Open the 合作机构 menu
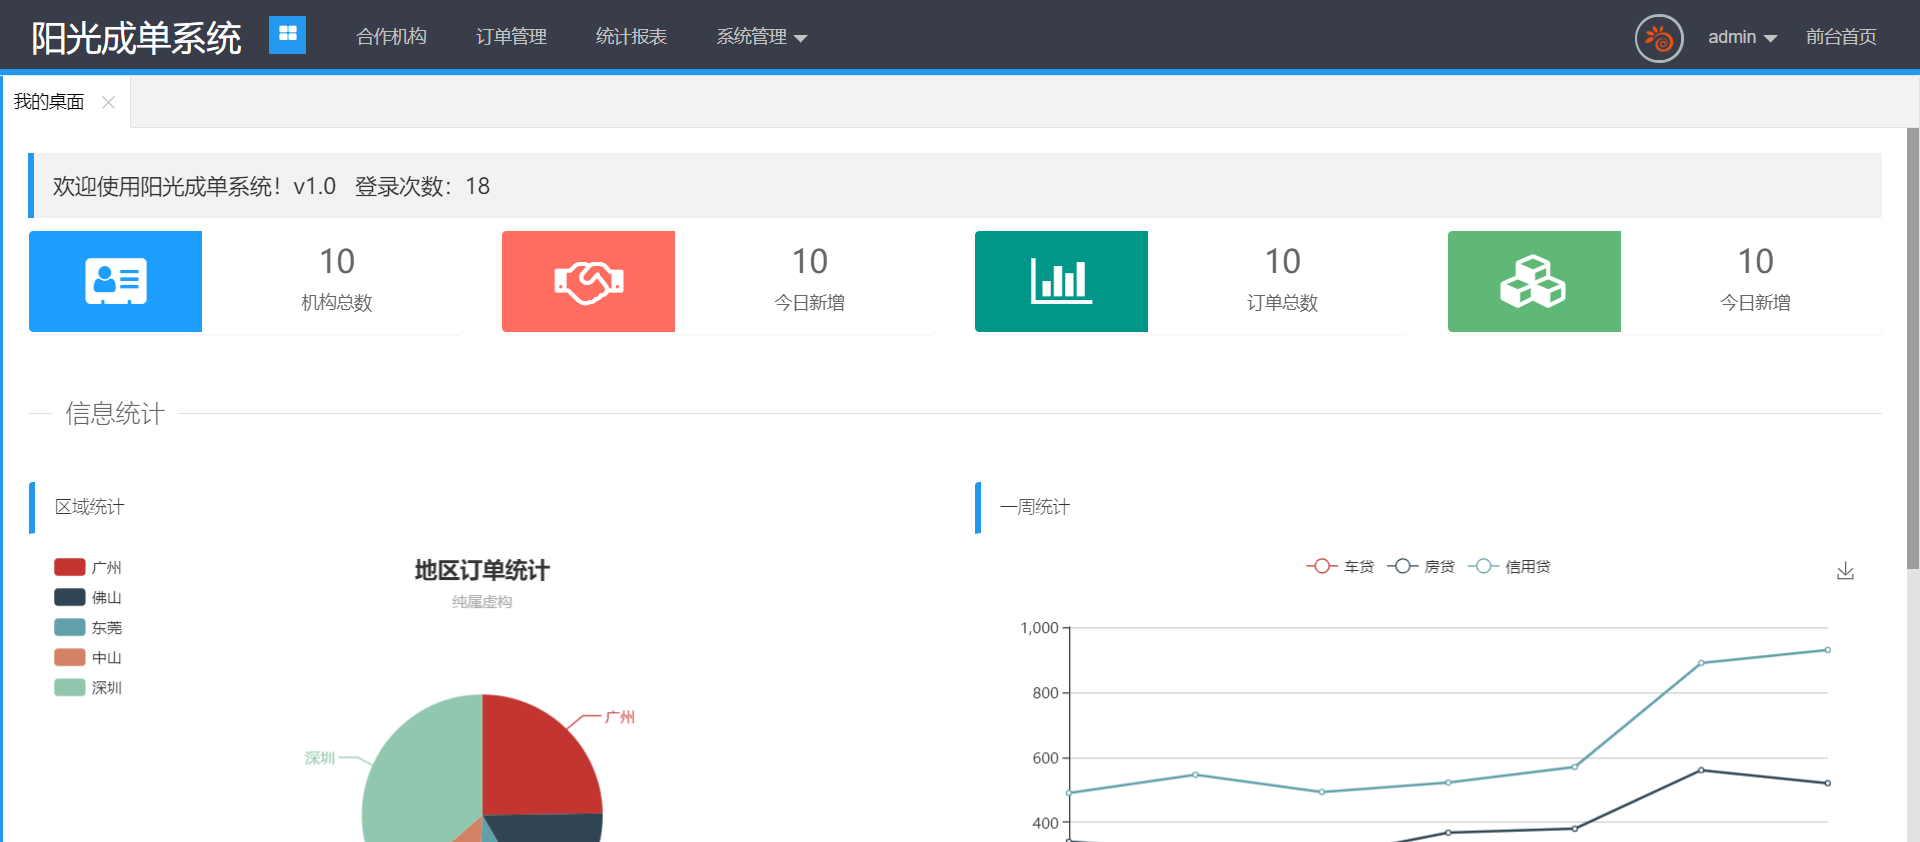The image size is (1920, 842). point(391,37)
